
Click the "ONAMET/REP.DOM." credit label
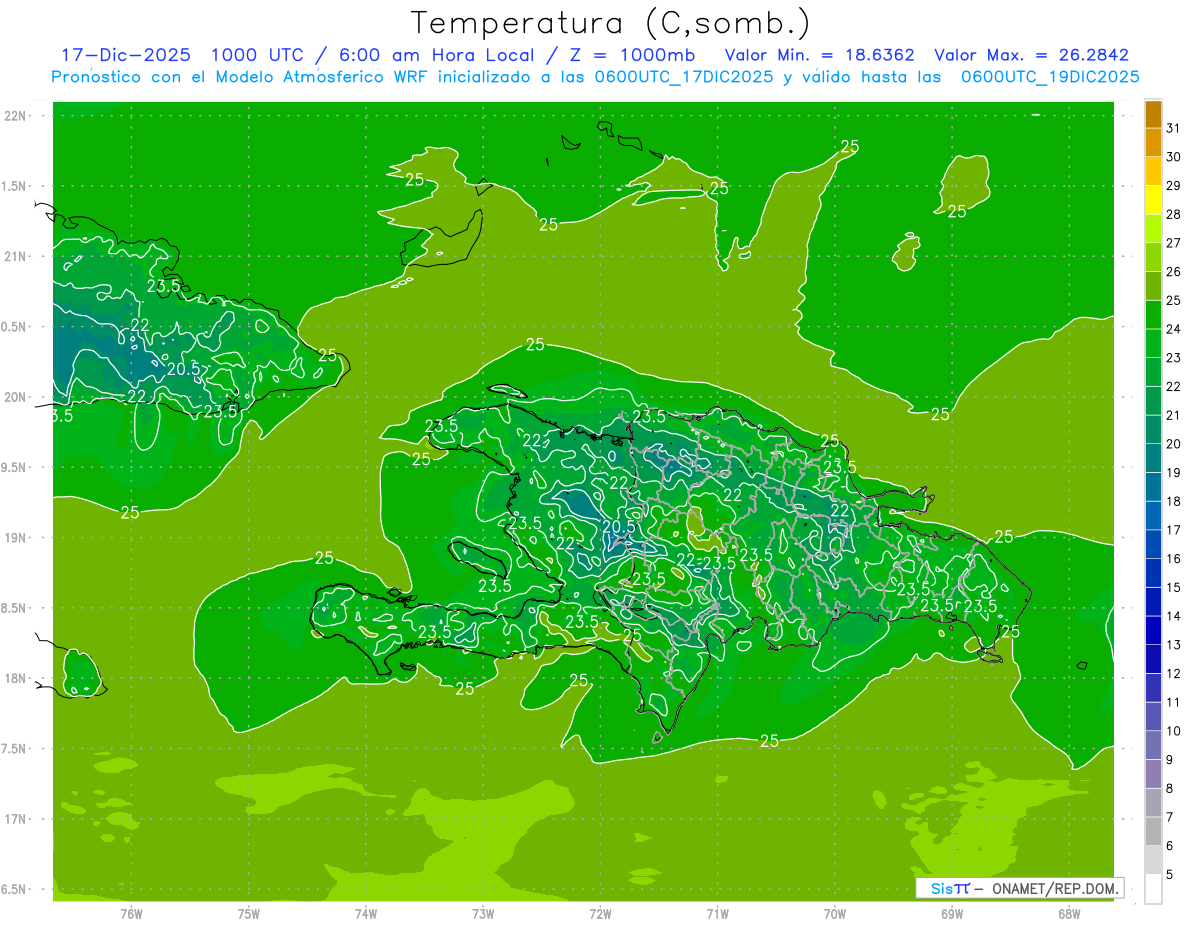tap(1053, 888)
